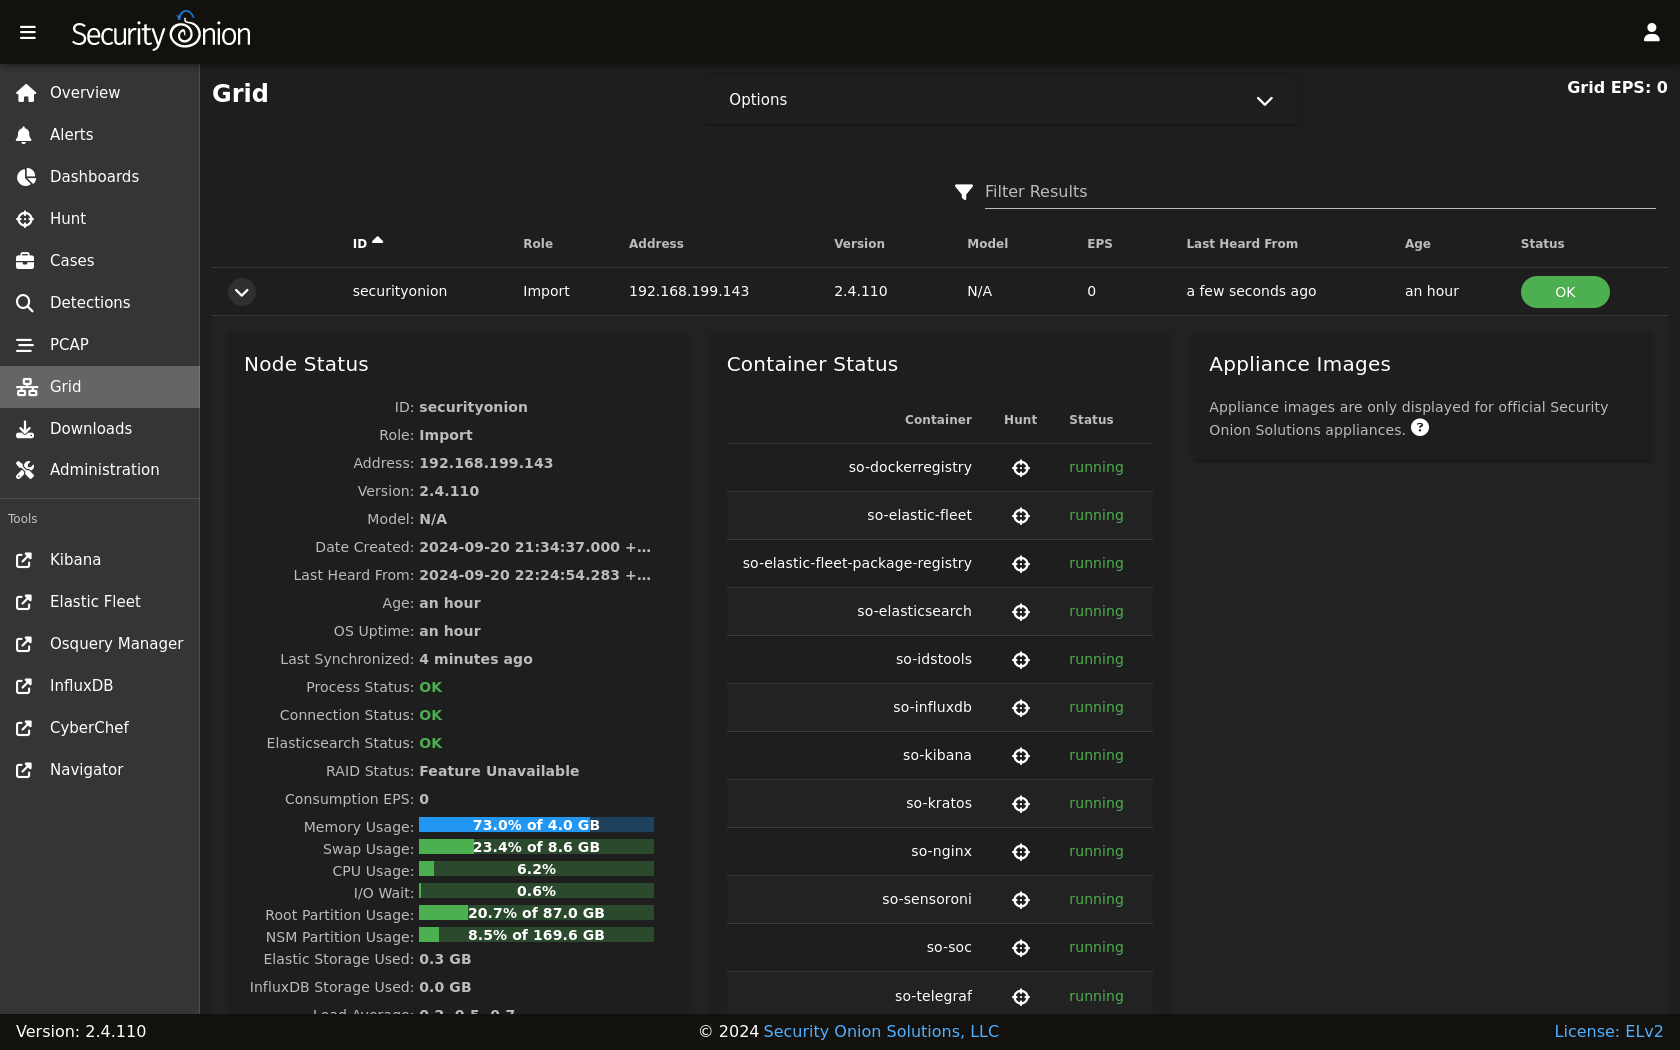
Task: Click the Overview home icon
Action: 26,93
